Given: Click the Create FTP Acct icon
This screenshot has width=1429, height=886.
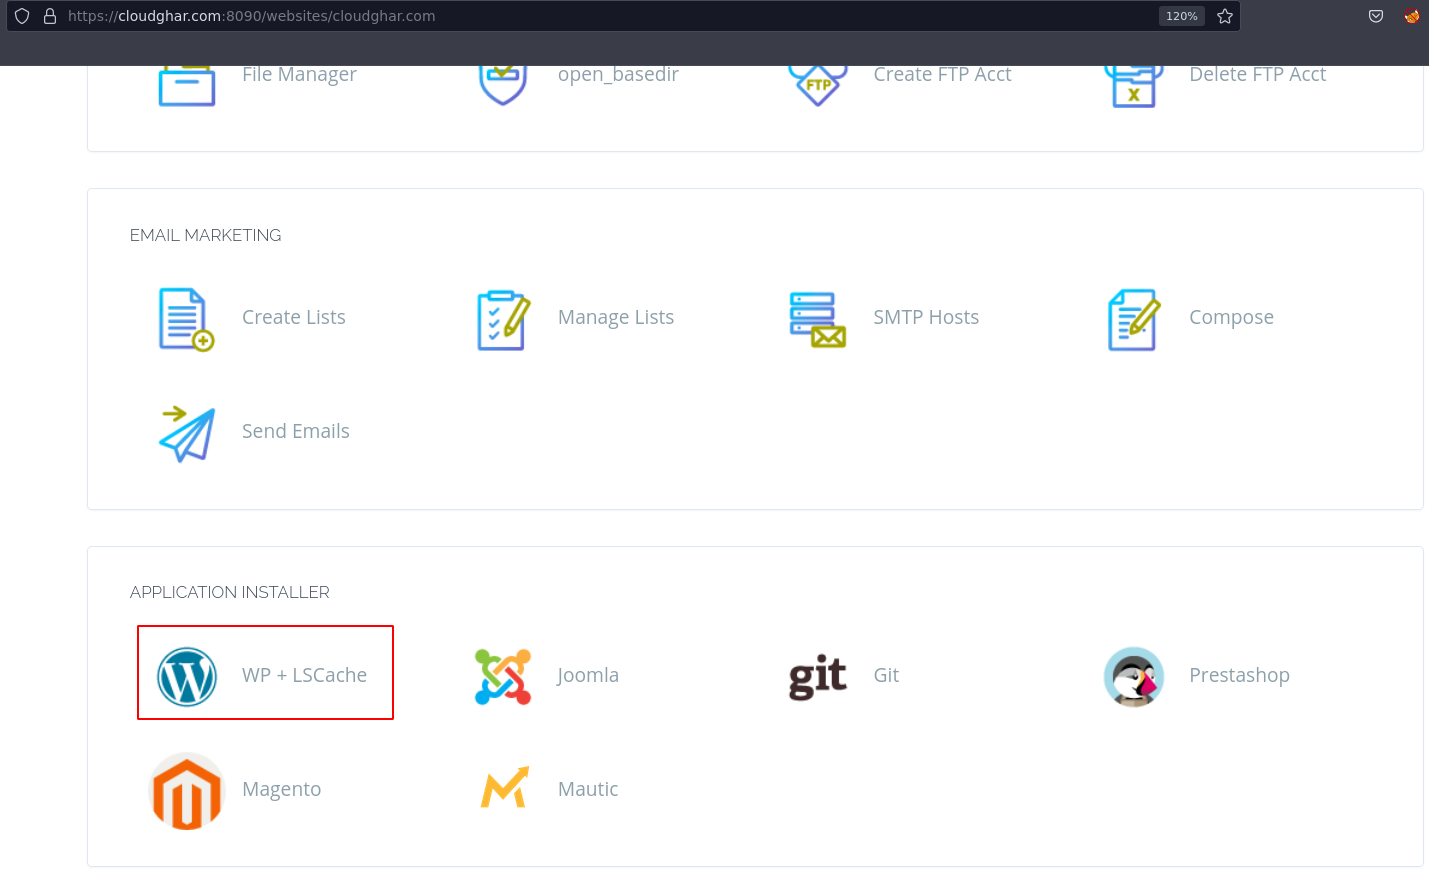Looking at the screenshot, I should [x=818, y=86].
